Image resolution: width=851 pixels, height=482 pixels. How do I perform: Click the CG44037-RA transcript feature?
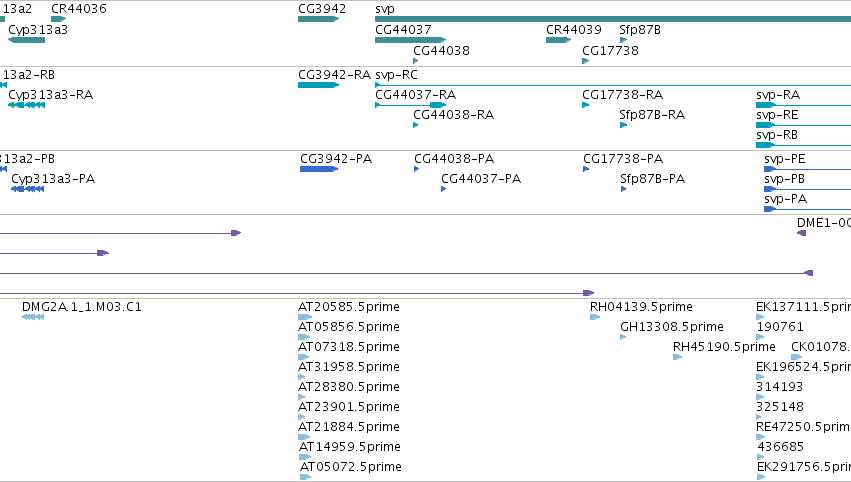(x=410, y=105)
